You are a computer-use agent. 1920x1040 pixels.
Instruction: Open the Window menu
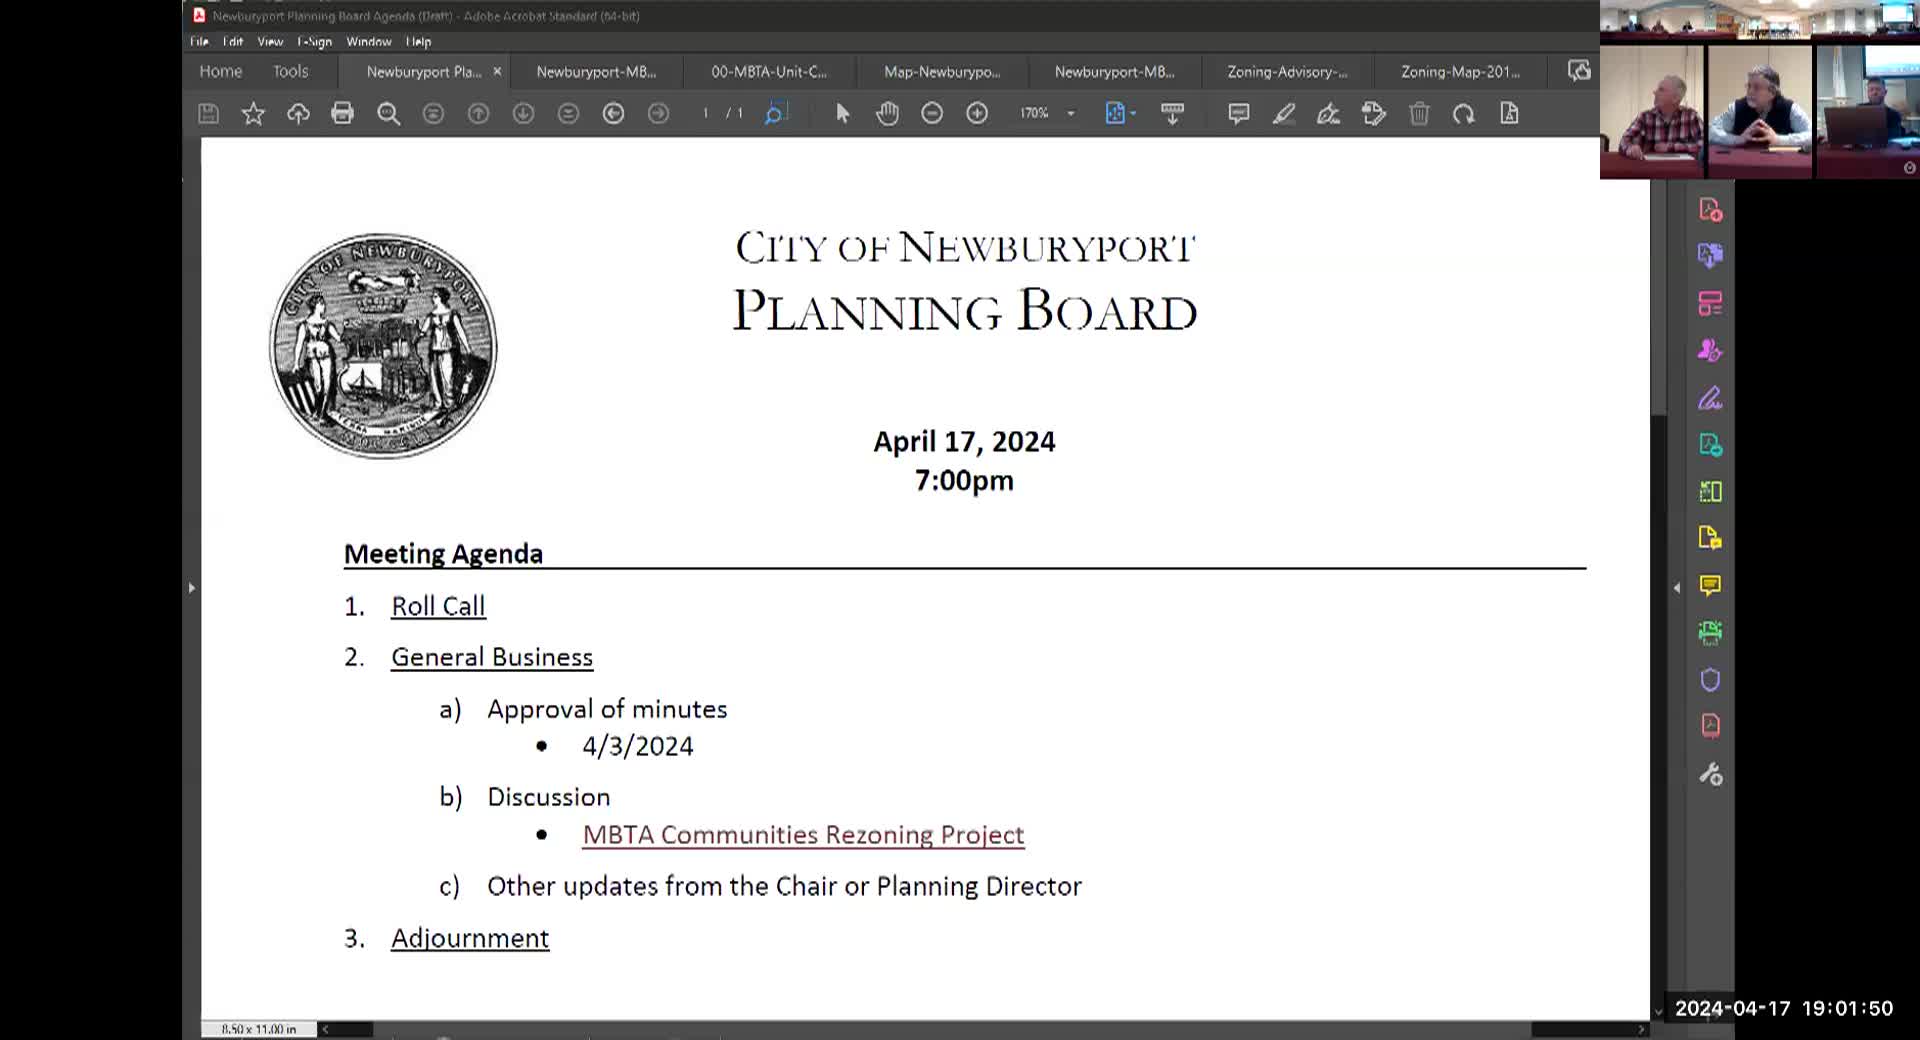pyautogui.click(x=369, y=42)
